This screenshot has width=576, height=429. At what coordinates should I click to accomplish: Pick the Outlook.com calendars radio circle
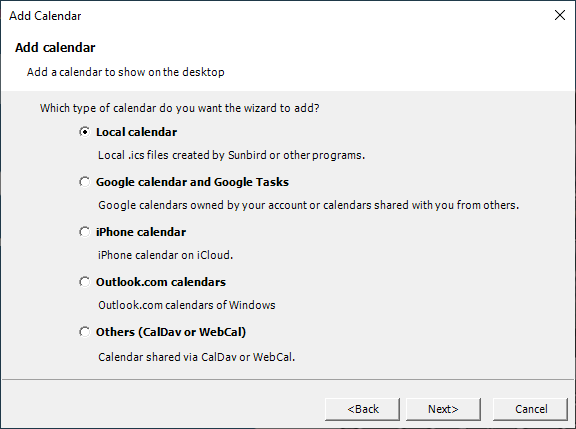[x=84, y=282]
